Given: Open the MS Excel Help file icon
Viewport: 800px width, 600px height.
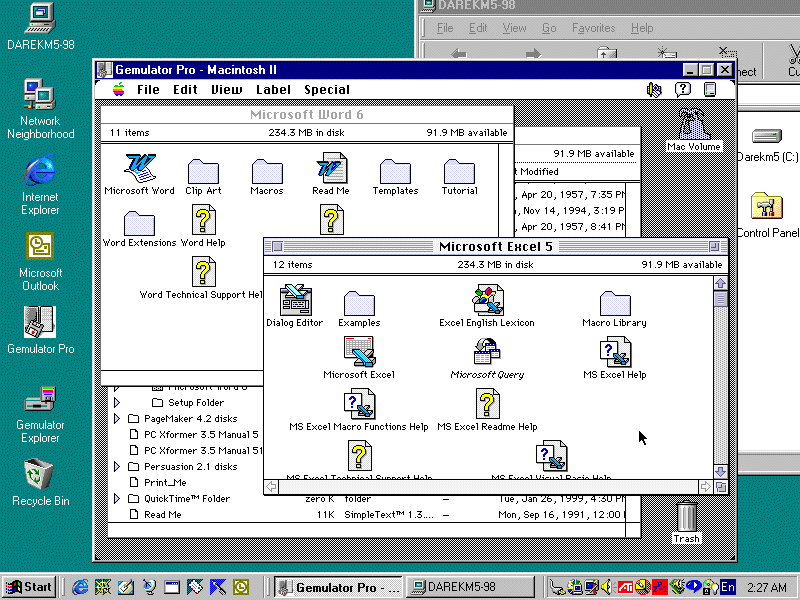Looking at the screenshot, I should 615,352.
